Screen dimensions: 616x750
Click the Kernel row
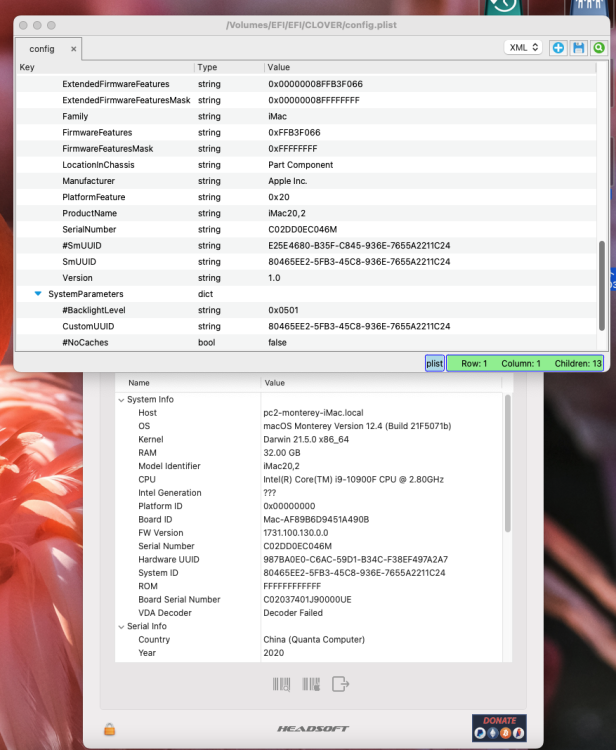[x=309, y=440]
